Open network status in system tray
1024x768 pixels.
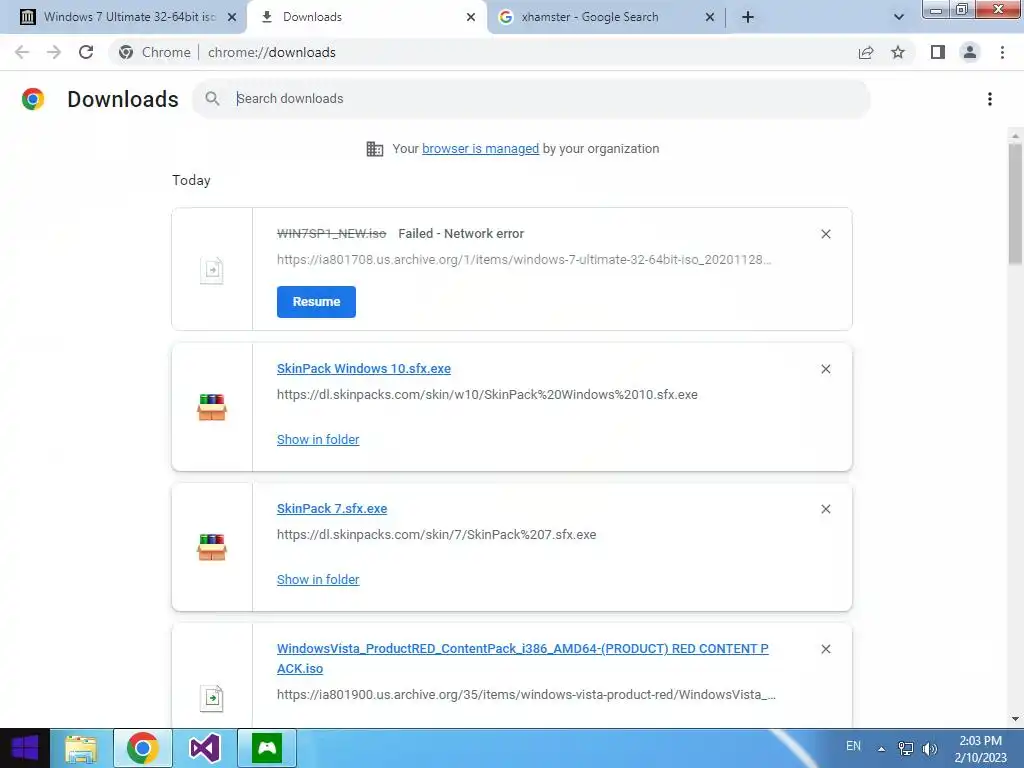[906, 748]
